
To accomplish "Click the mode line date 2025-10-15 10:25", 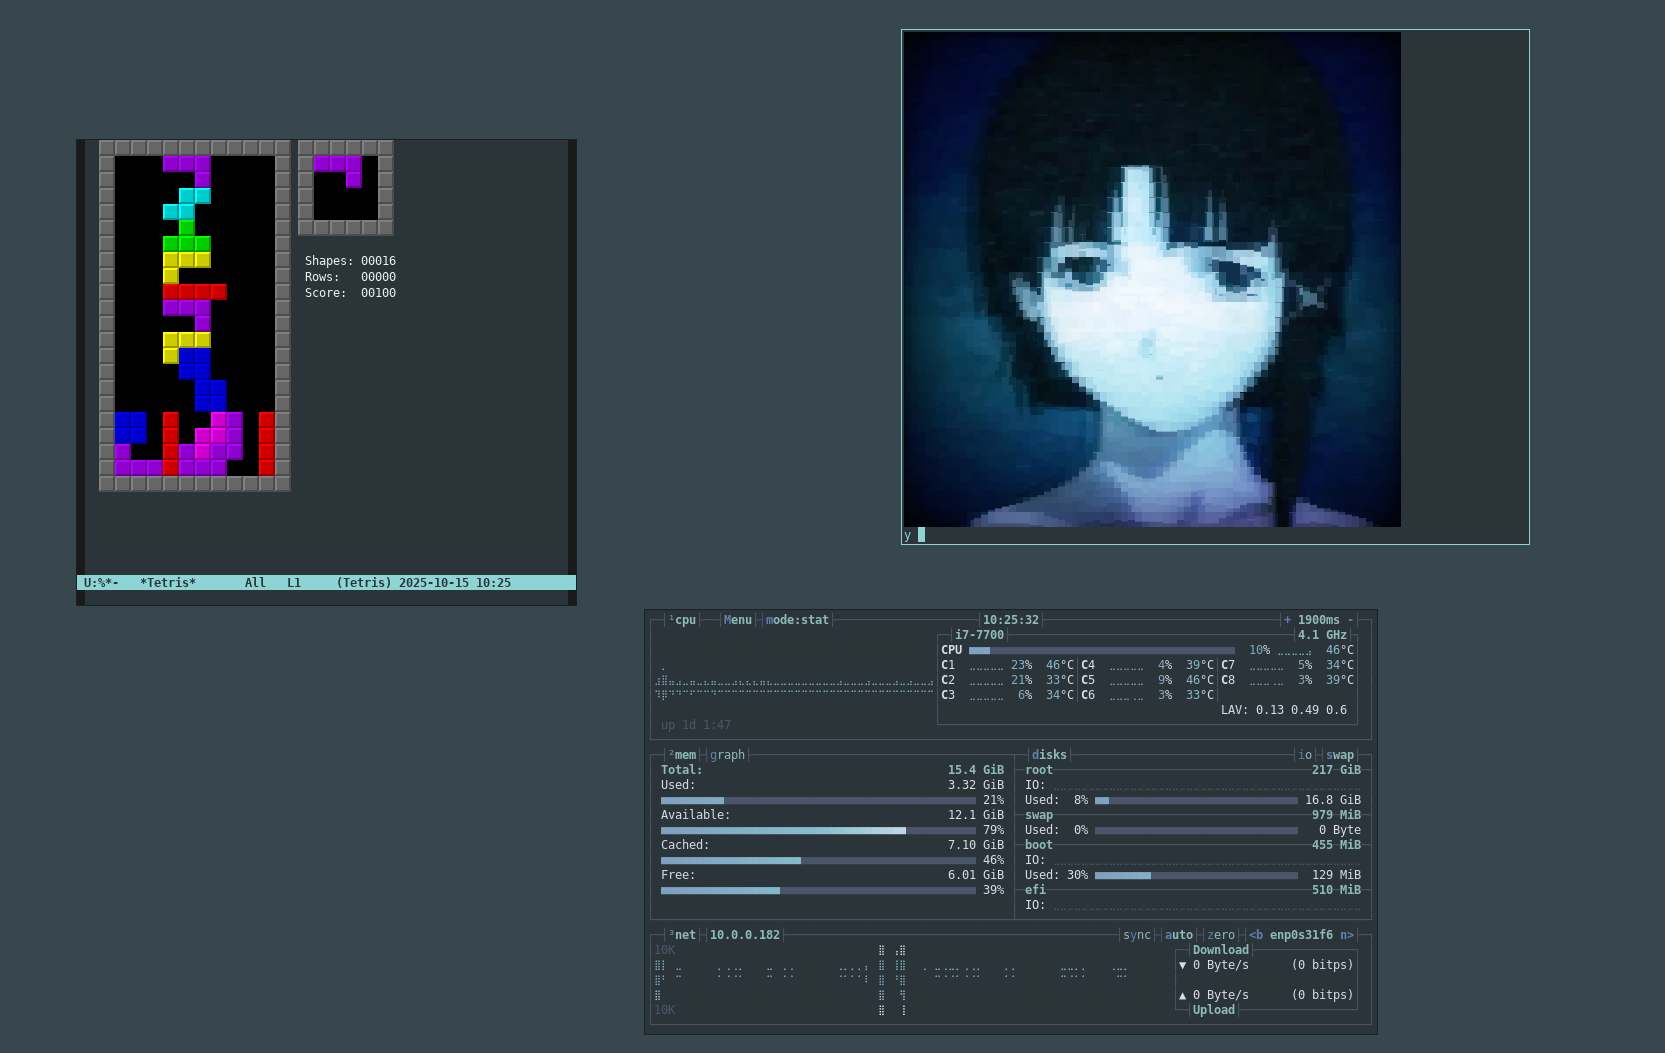I will pyautogui.click(x=455, y=583).
